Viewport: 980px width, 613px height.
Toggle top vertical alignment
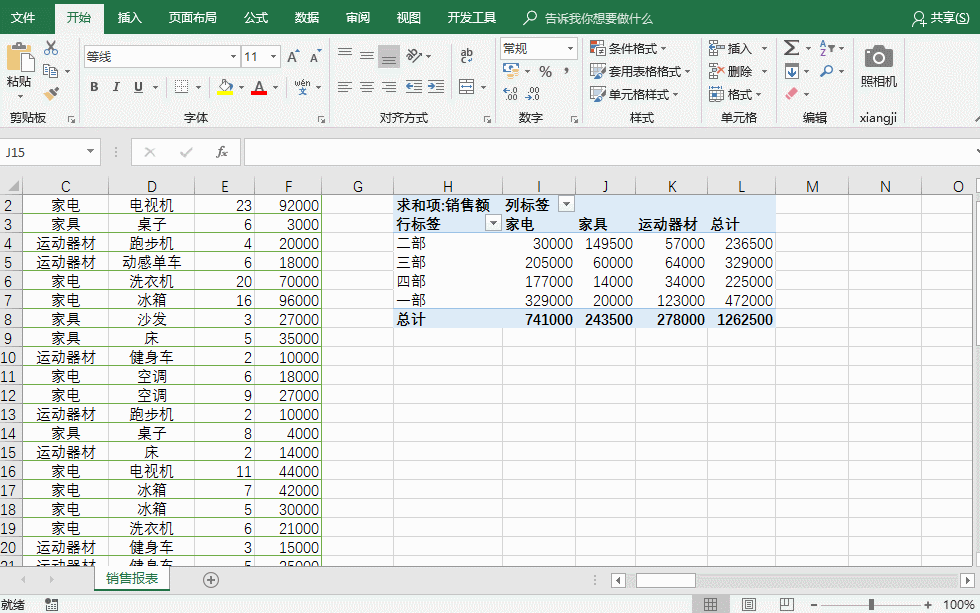coord(344,56)
